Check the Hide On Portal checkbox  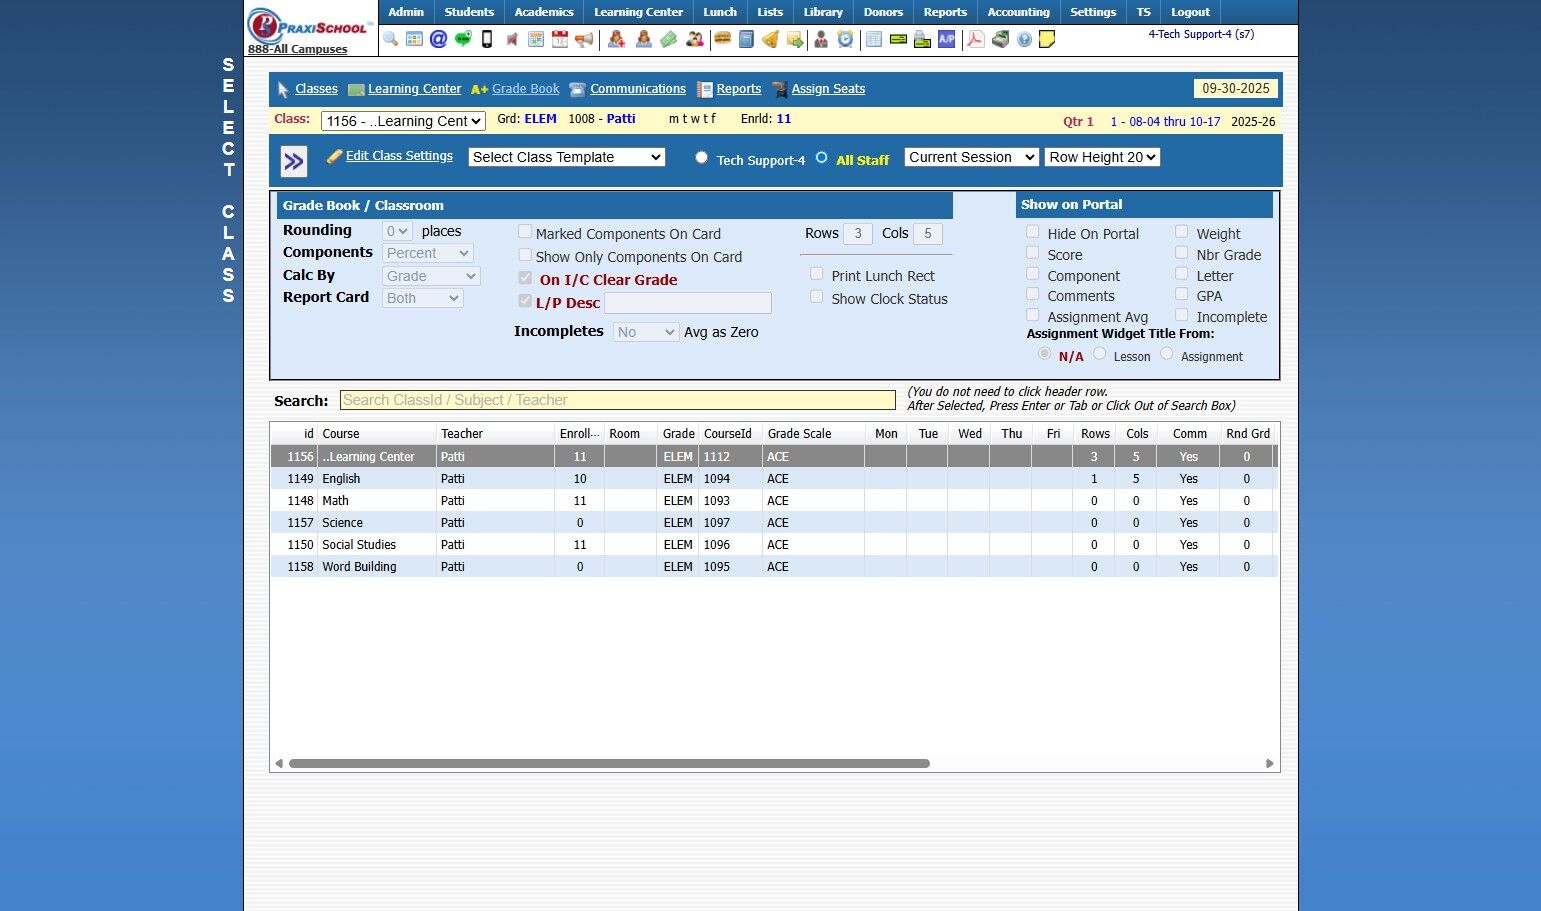coord(1032,232)
